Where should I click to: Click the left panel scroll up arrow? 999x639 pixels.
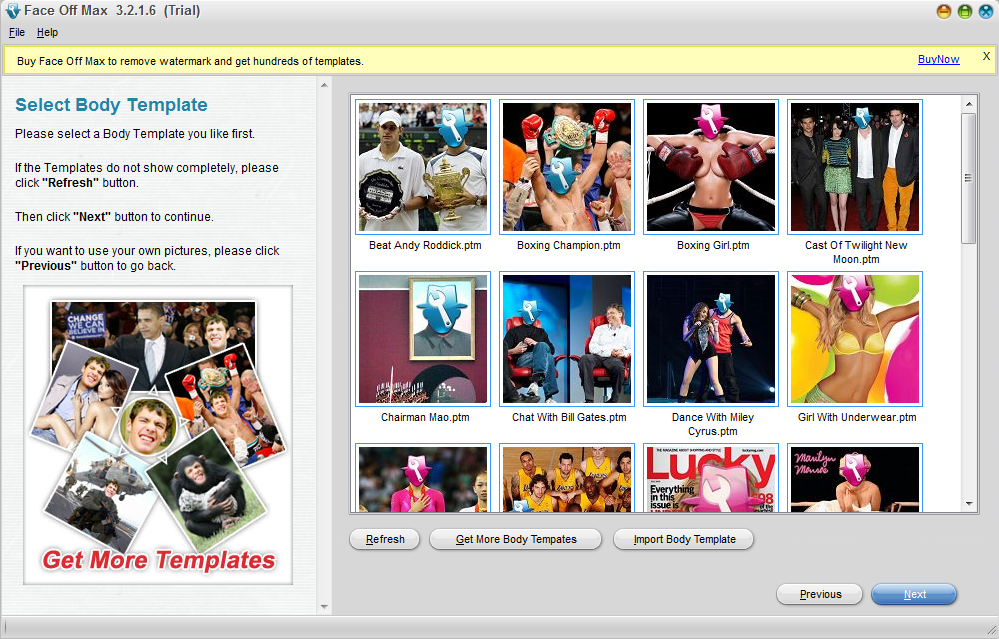click(323, 85)
